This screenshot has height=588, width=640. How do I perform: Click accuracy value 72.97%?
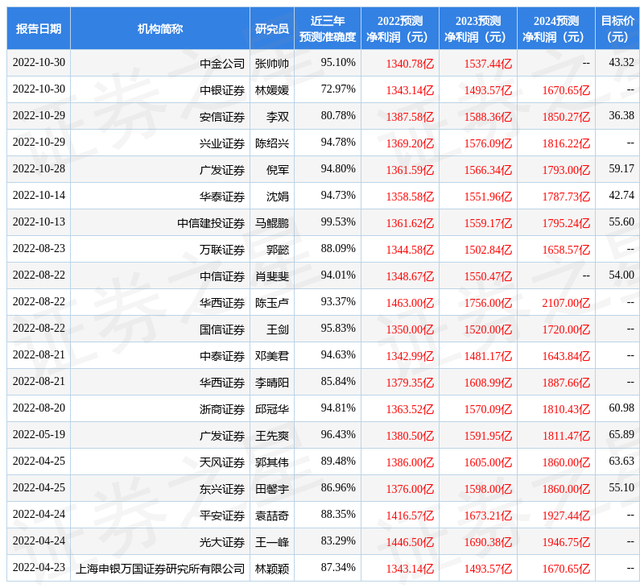coord(338,89)
